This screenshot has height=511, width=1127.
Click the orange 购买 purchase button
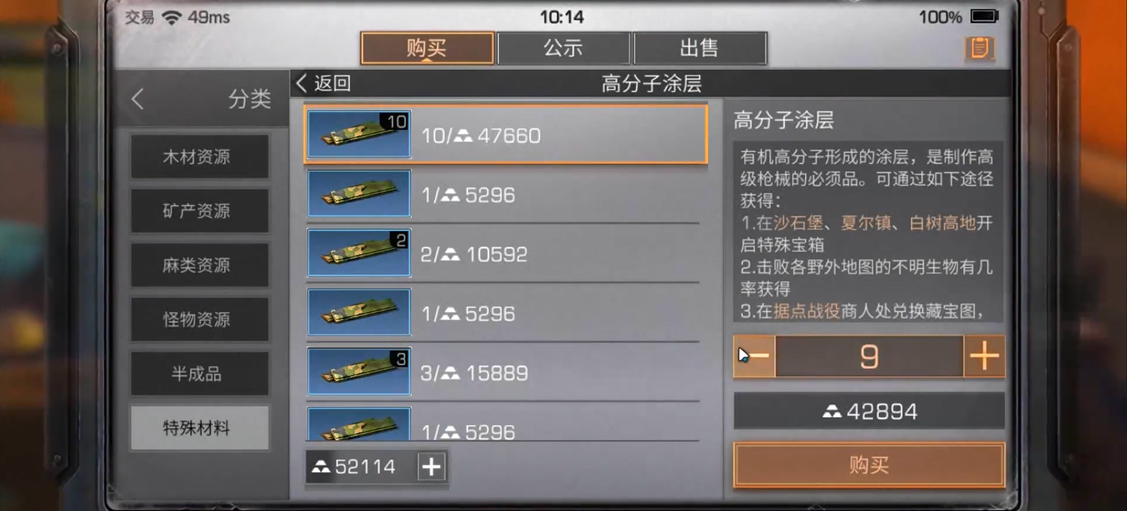pyautogui.click(x=869, y=466)
